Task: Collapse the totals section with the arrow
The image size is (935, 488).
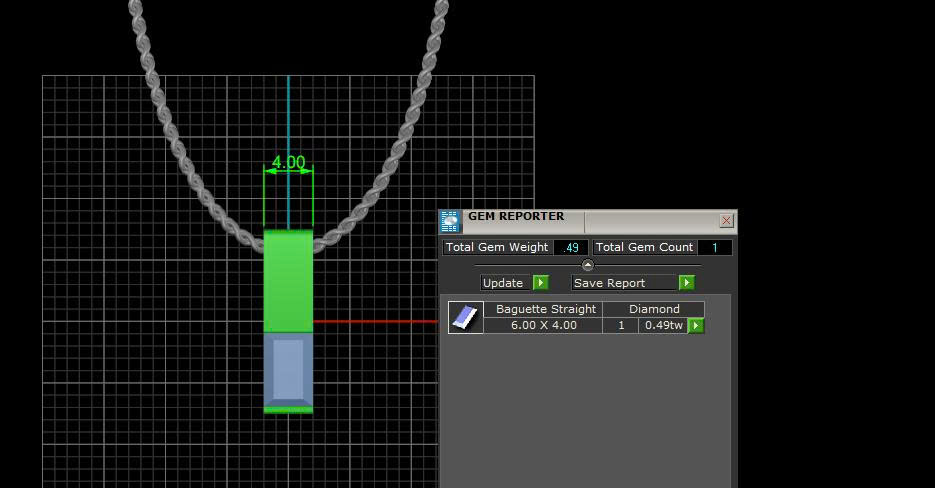Action: click(588, 265)
